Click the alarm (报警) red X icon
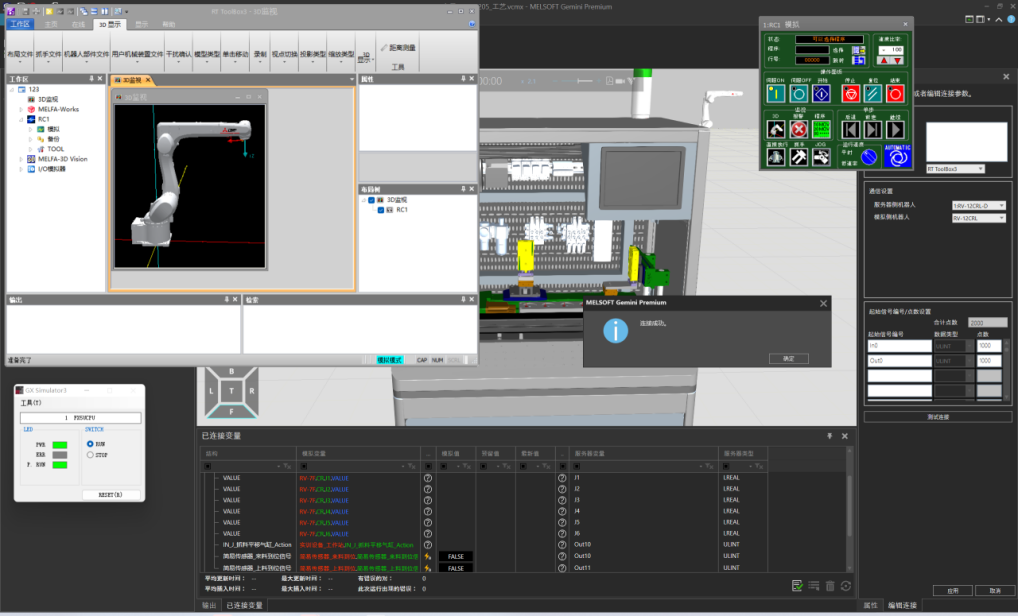This screenshot has width=1019, height=616. (x=799, y=129)
